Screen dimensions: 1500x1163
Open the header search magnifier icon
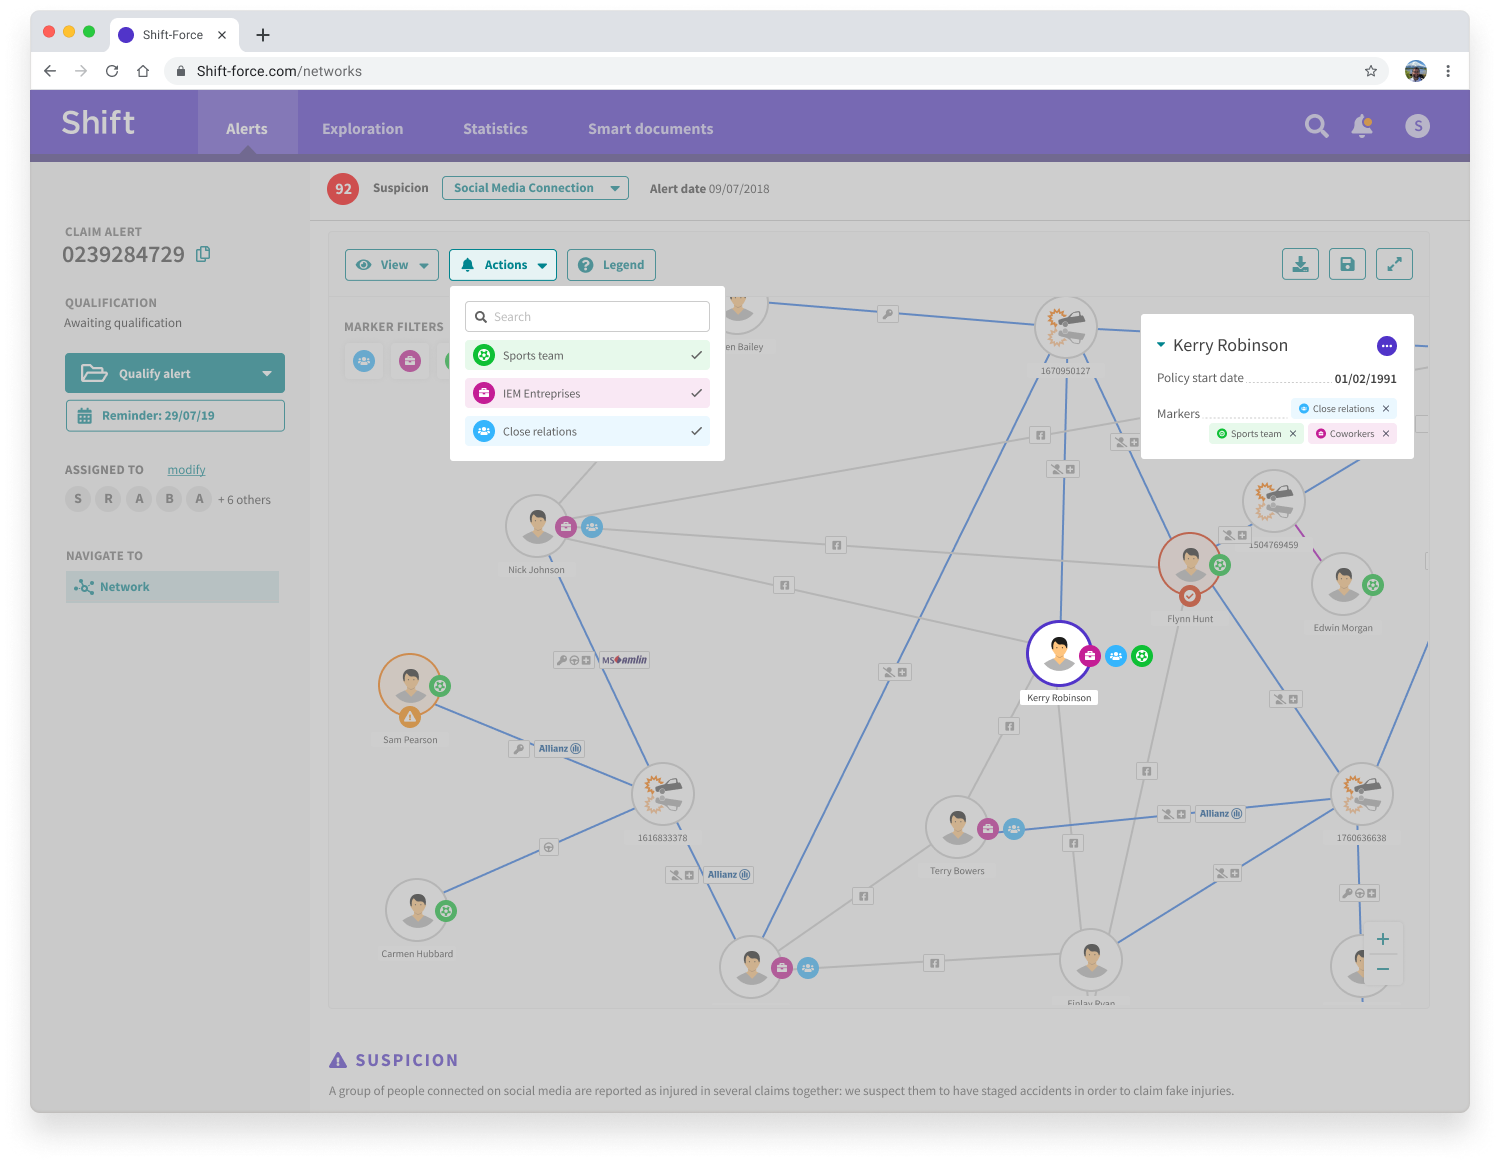tap(1316, 126)
